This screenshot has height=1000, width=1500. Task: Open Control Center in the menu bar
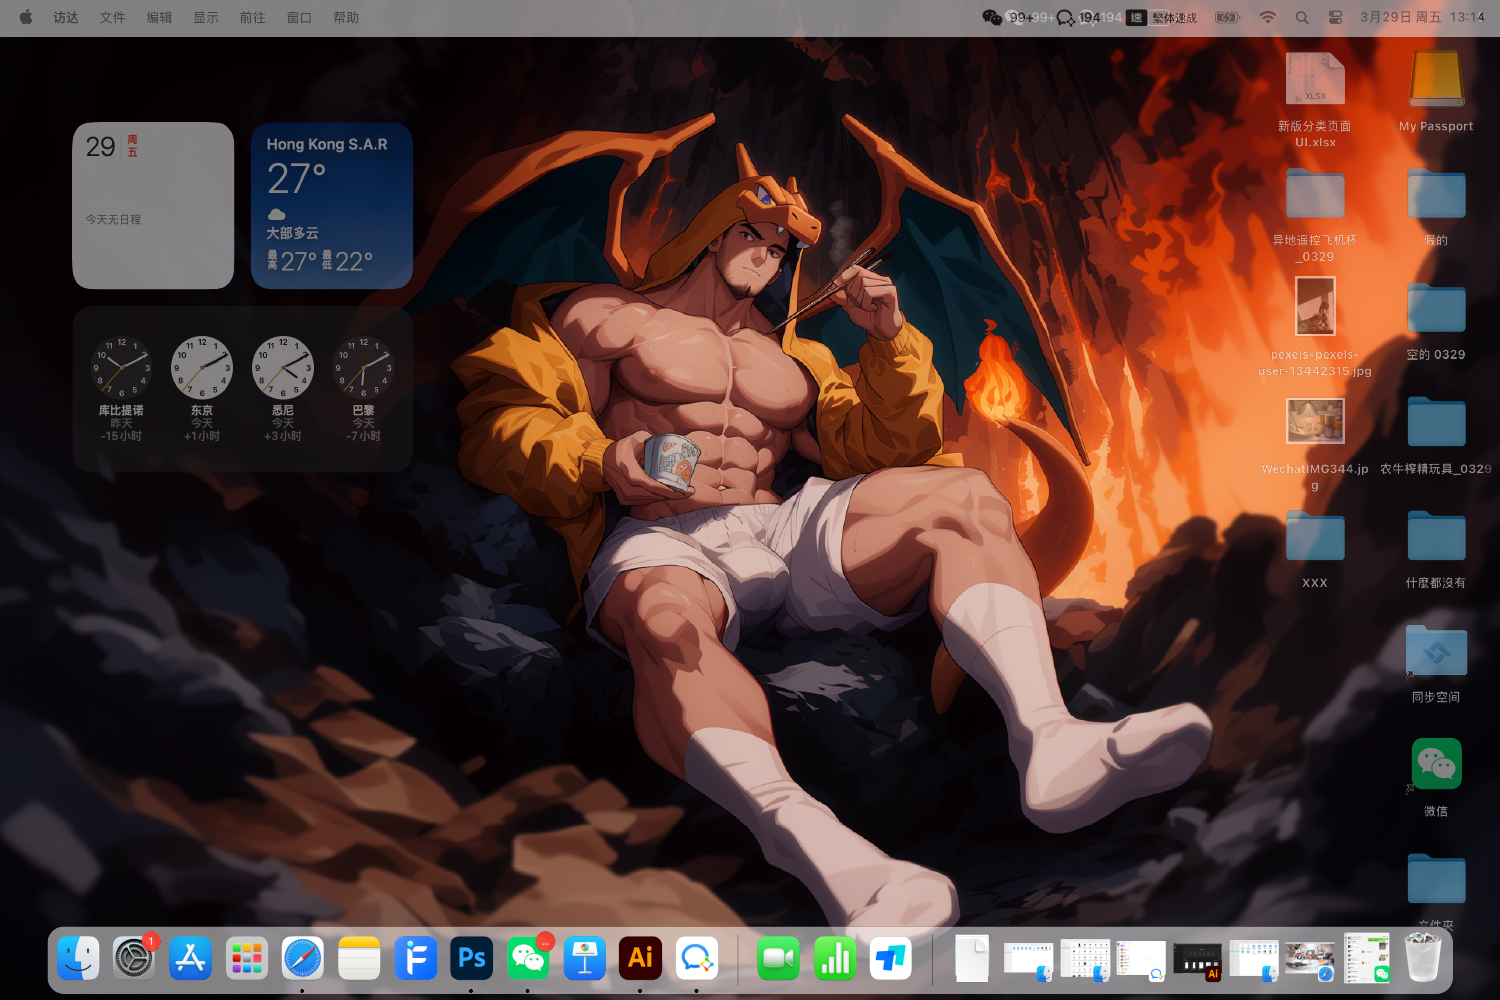click(1335, 17)
